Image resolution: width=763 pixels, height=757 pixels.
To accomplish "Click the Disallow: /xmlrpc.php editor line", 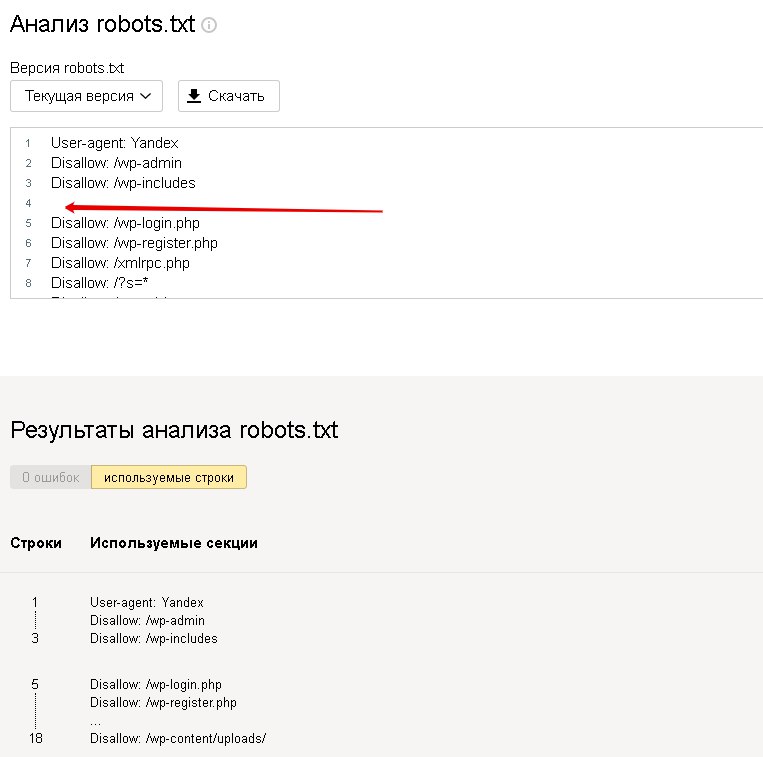I will [x=120, y=263].
